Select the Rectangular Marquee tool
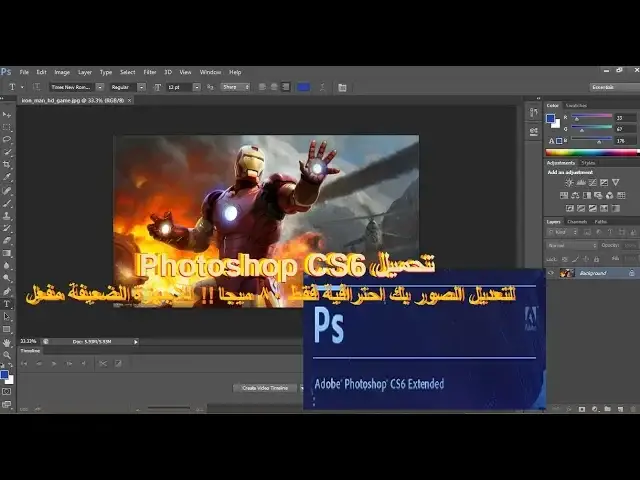This screenshot has height=480, width=640. (7, 127)
